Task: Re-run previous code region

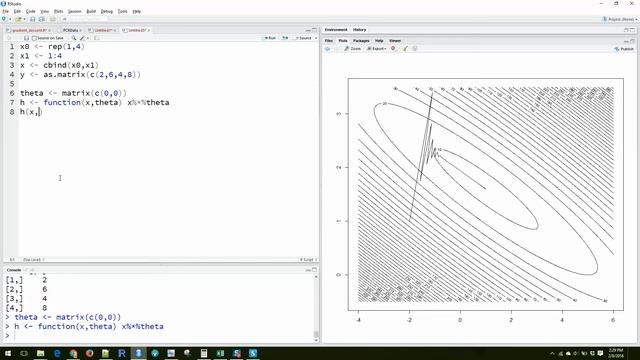Action: point(285,38)
